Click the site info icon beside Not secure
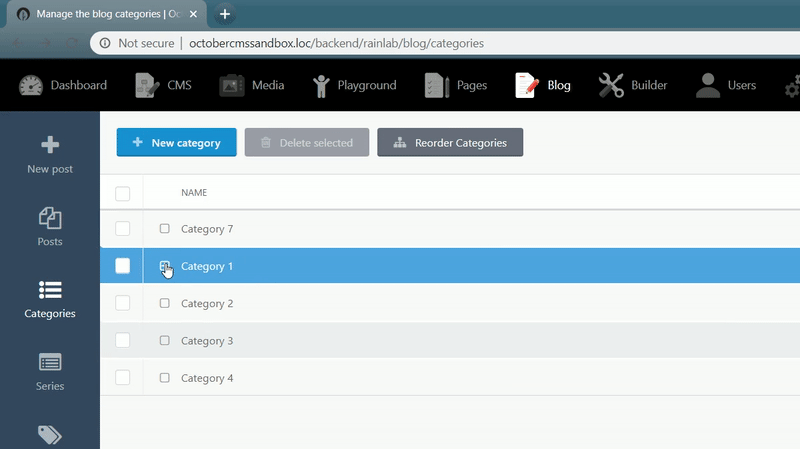This screenshot has width=800, height=449. click(105, 43)
